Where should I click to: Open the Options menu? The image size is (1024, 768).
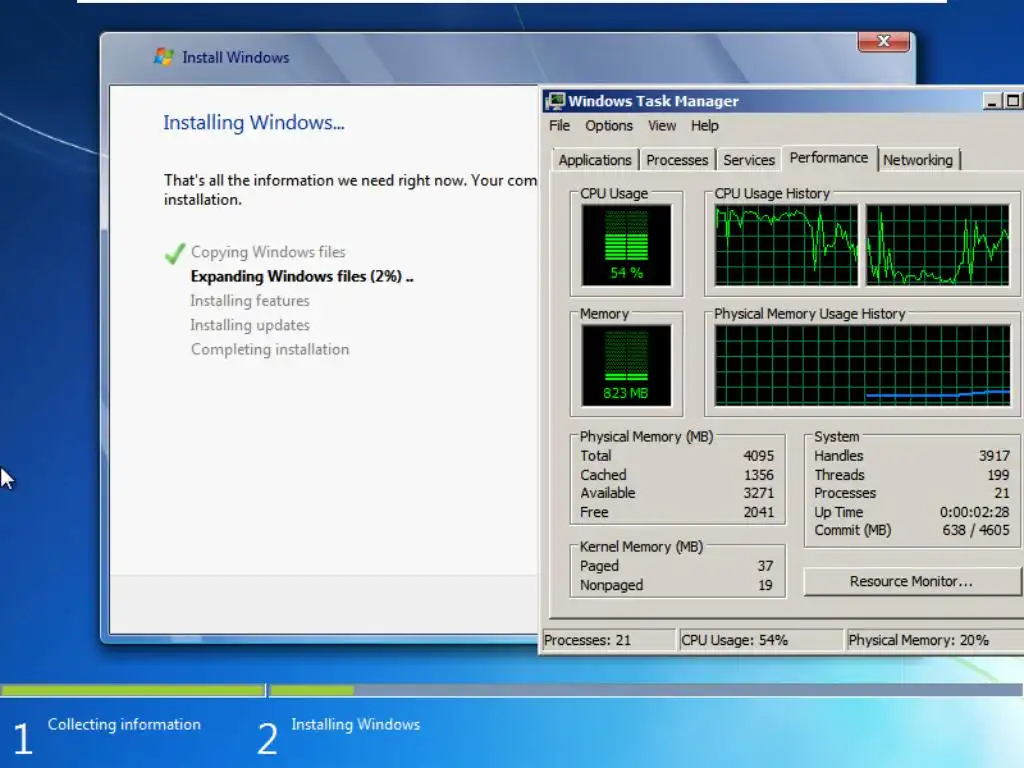(609, 125)
